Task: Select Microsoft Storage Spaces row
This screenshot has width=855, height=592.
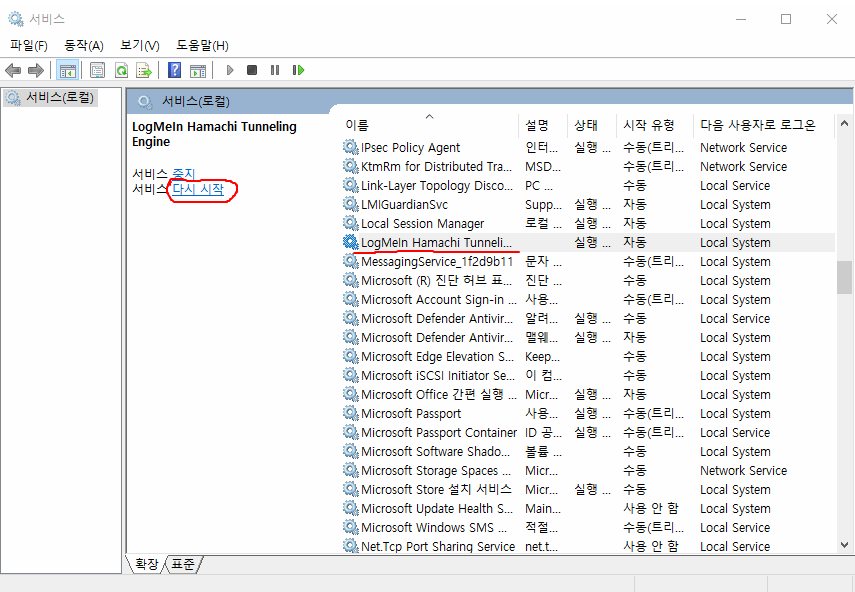Action: tap(588, 470)
